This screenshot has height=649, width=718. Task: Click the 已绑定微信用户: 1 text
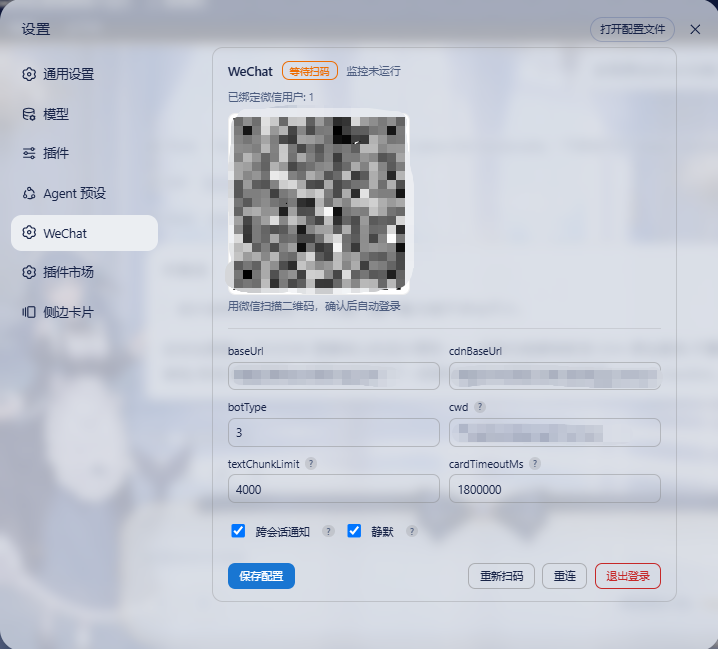coord(271,97)
